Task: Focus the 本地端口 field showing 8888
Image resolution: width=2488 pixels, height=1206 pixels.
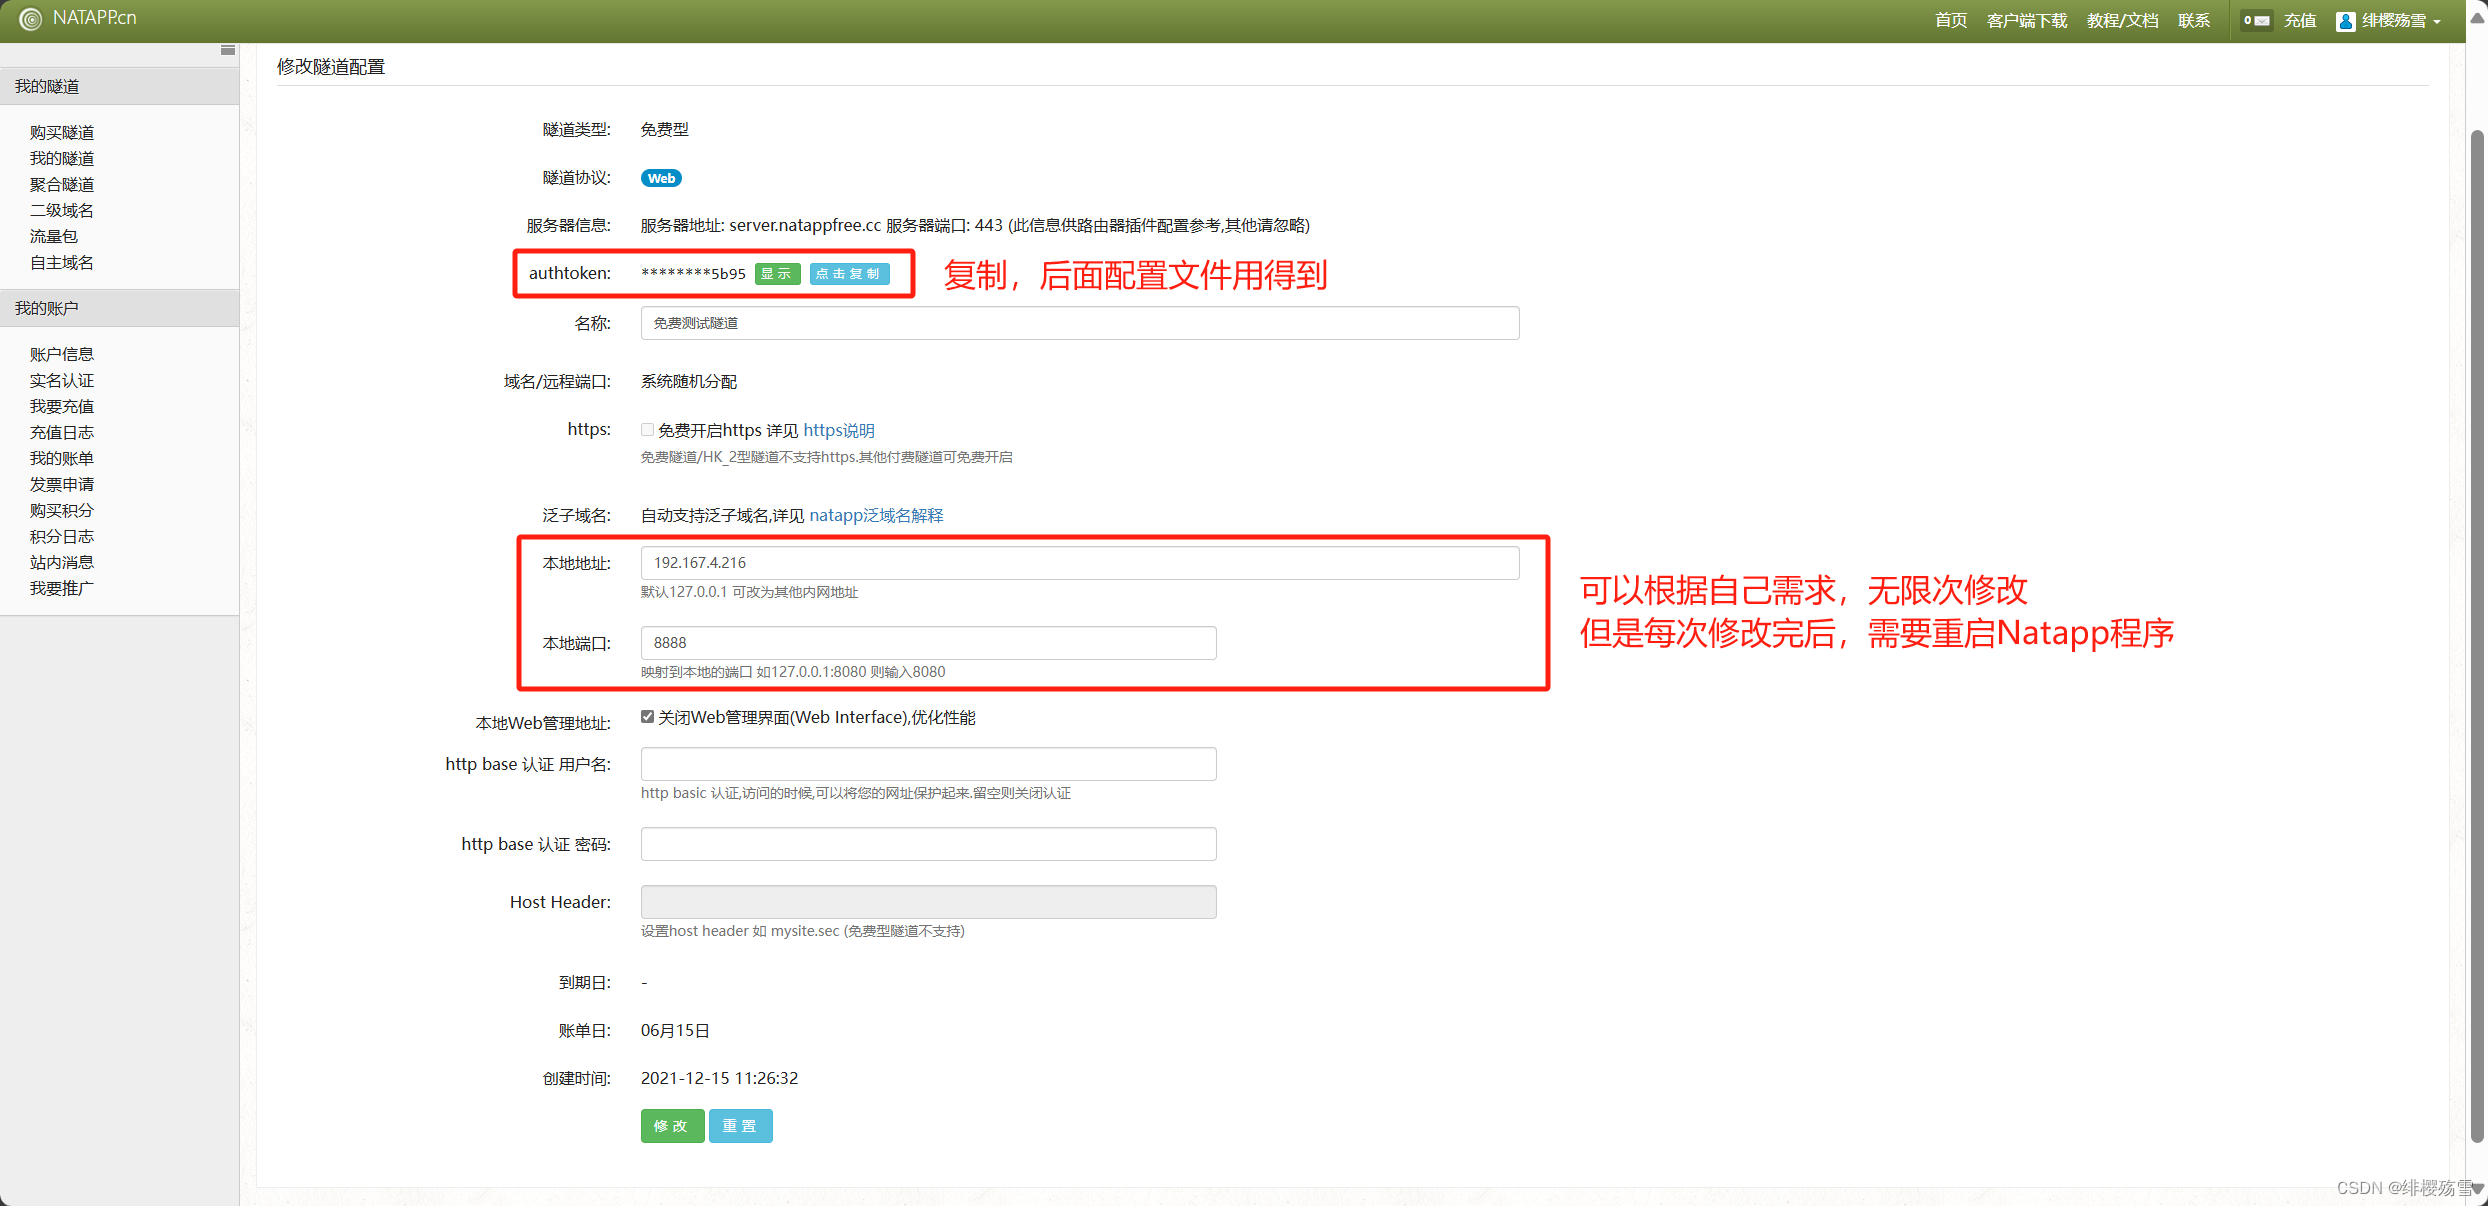Action: pos(928,643)
